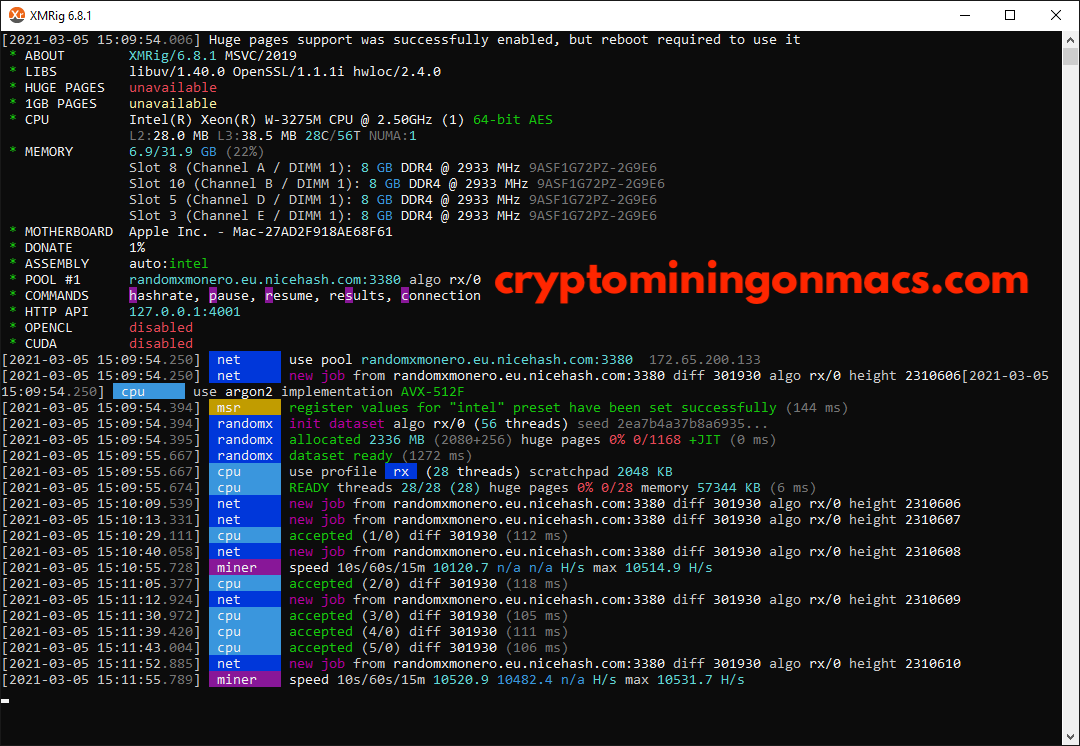The width and height of the screenshot is (1080, 746).
Task: Click the "L3:38.5 MB" cache value
Action: 256,136
